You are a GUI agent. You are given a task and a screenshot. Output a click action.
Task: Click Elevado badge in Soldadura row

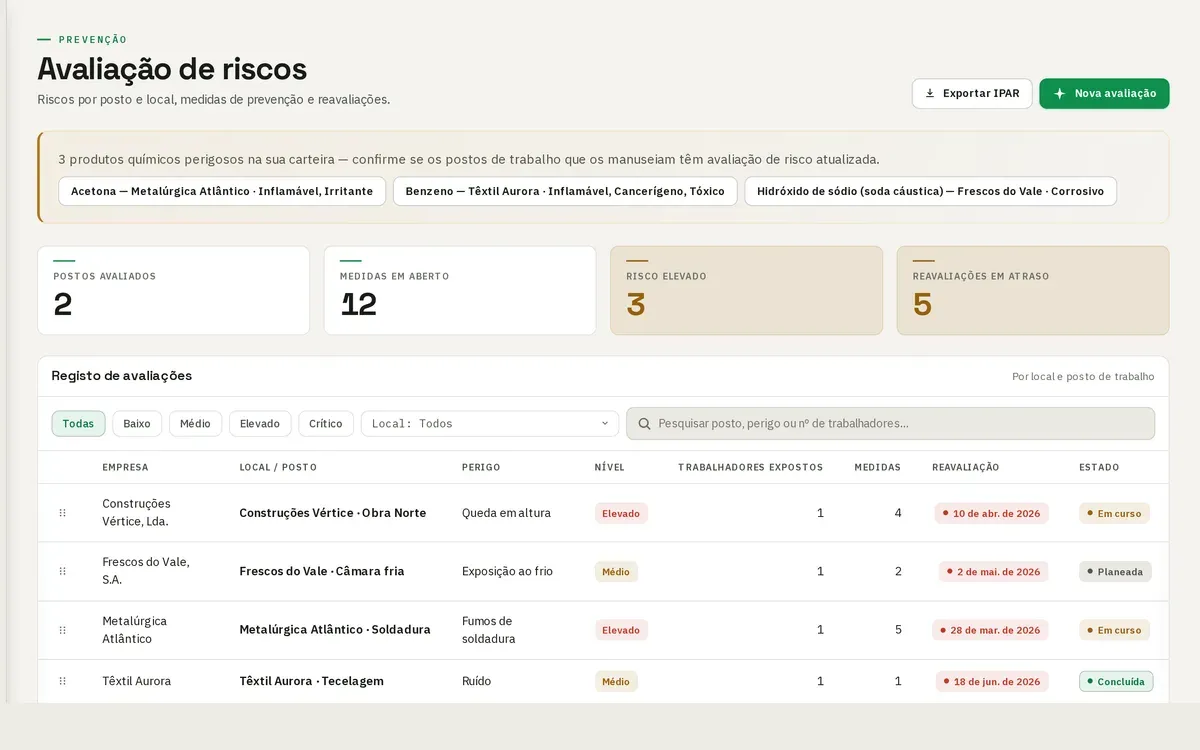(x=621, y=630)
